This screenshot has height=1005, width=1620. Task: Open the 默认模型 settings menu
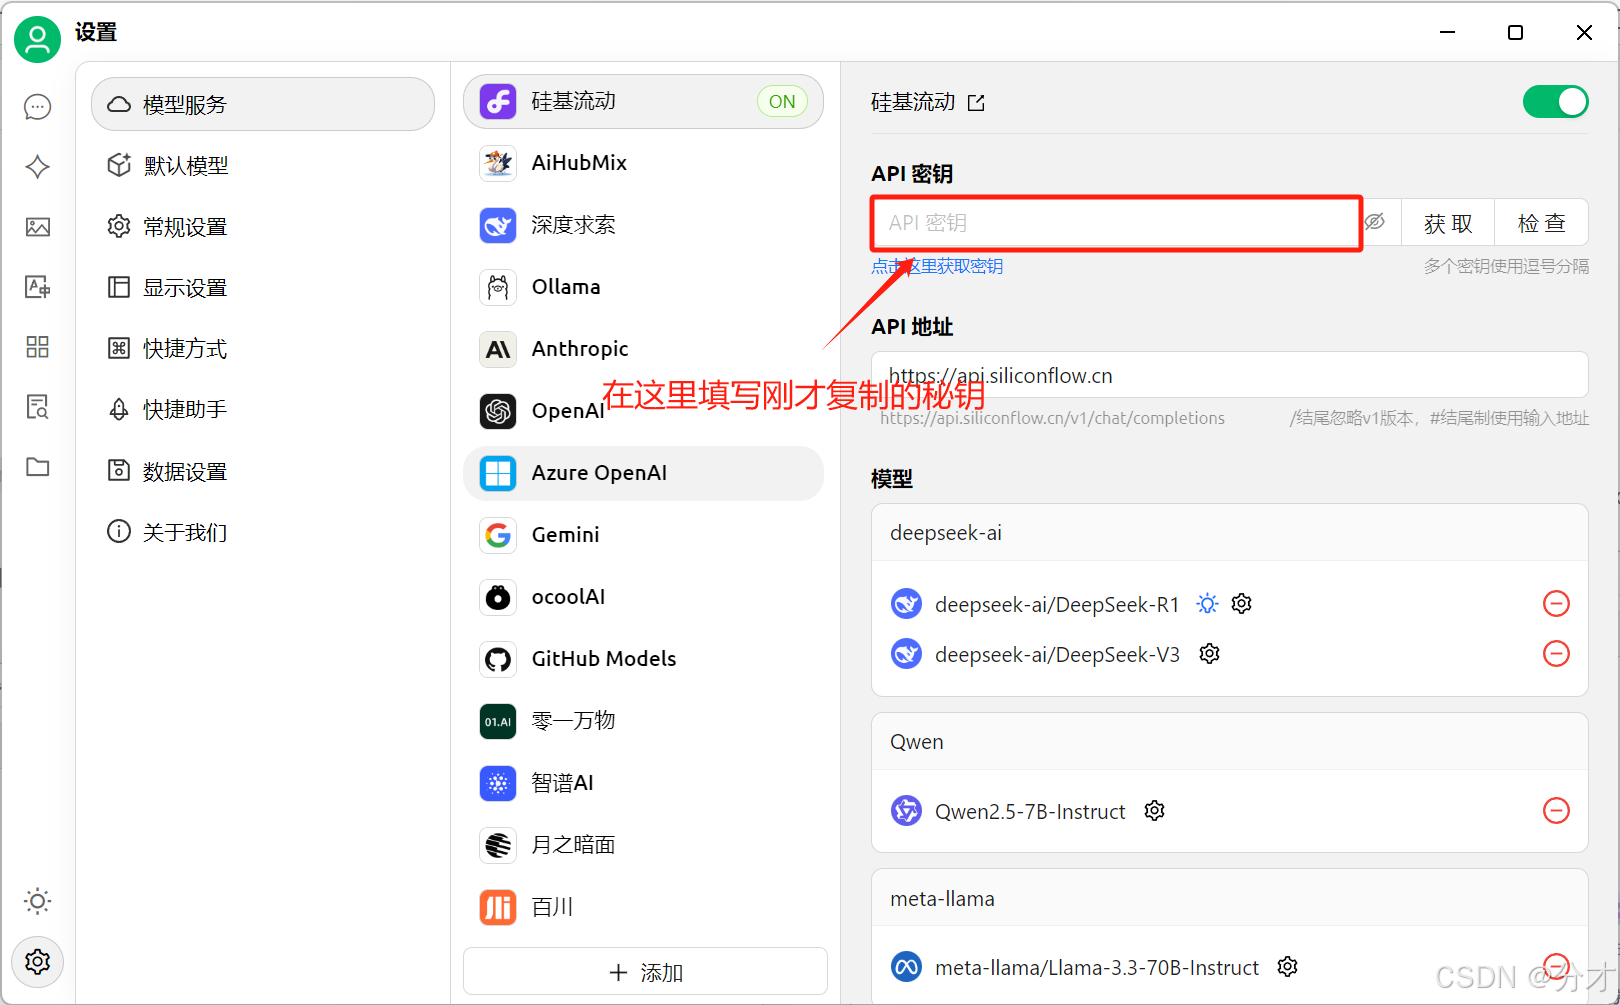click(263, 166)
